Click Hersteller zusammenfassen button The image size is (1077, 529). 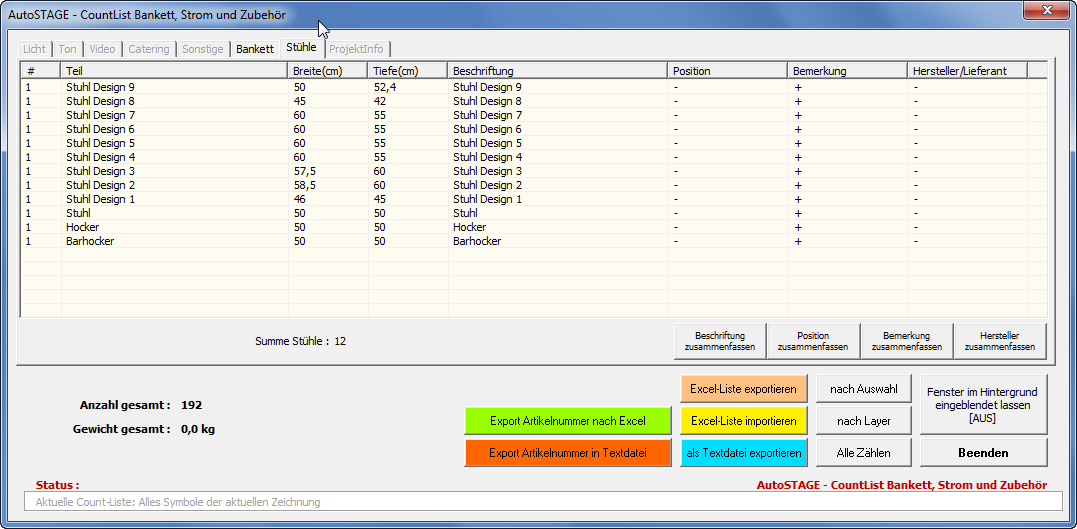tap(999, 341)
